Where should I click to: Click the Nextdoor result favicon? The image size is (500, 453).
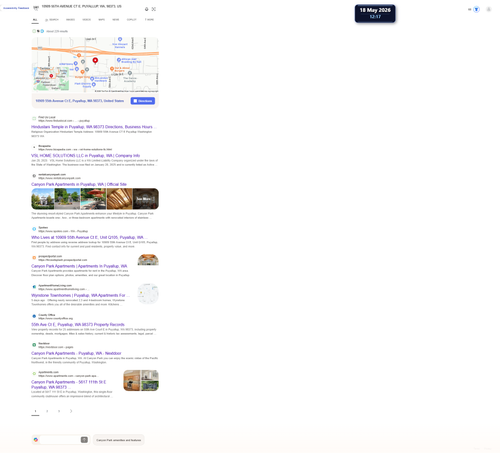[x=34, y=345]
